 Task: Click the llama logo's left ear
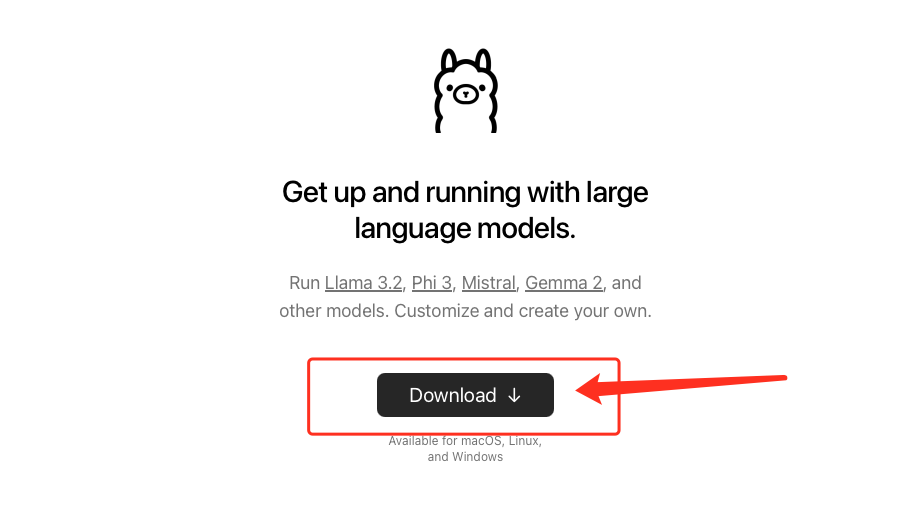448,60
